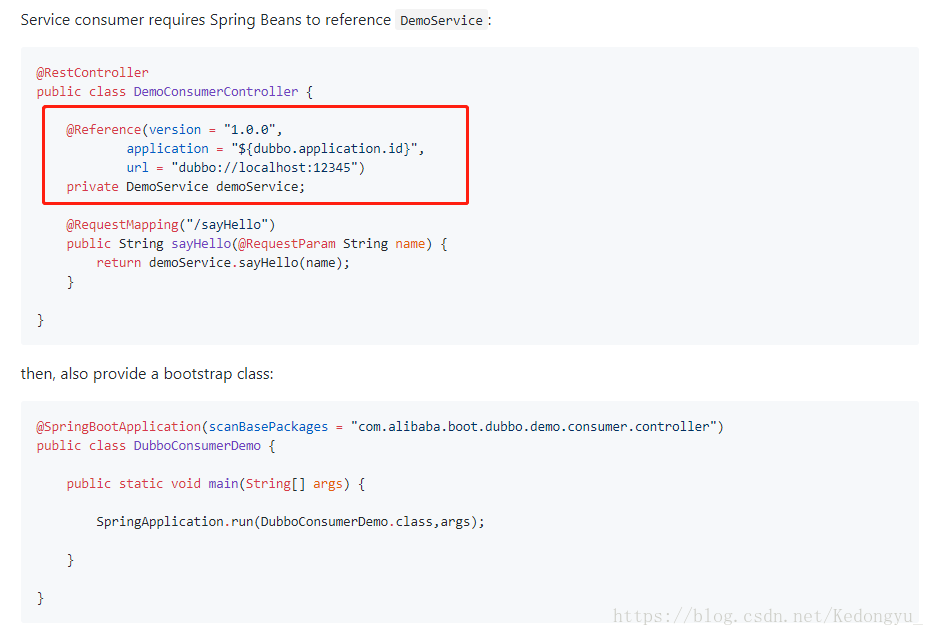
Task: Click the @SpringBootApplication annotation
Action: click(119, 426)
